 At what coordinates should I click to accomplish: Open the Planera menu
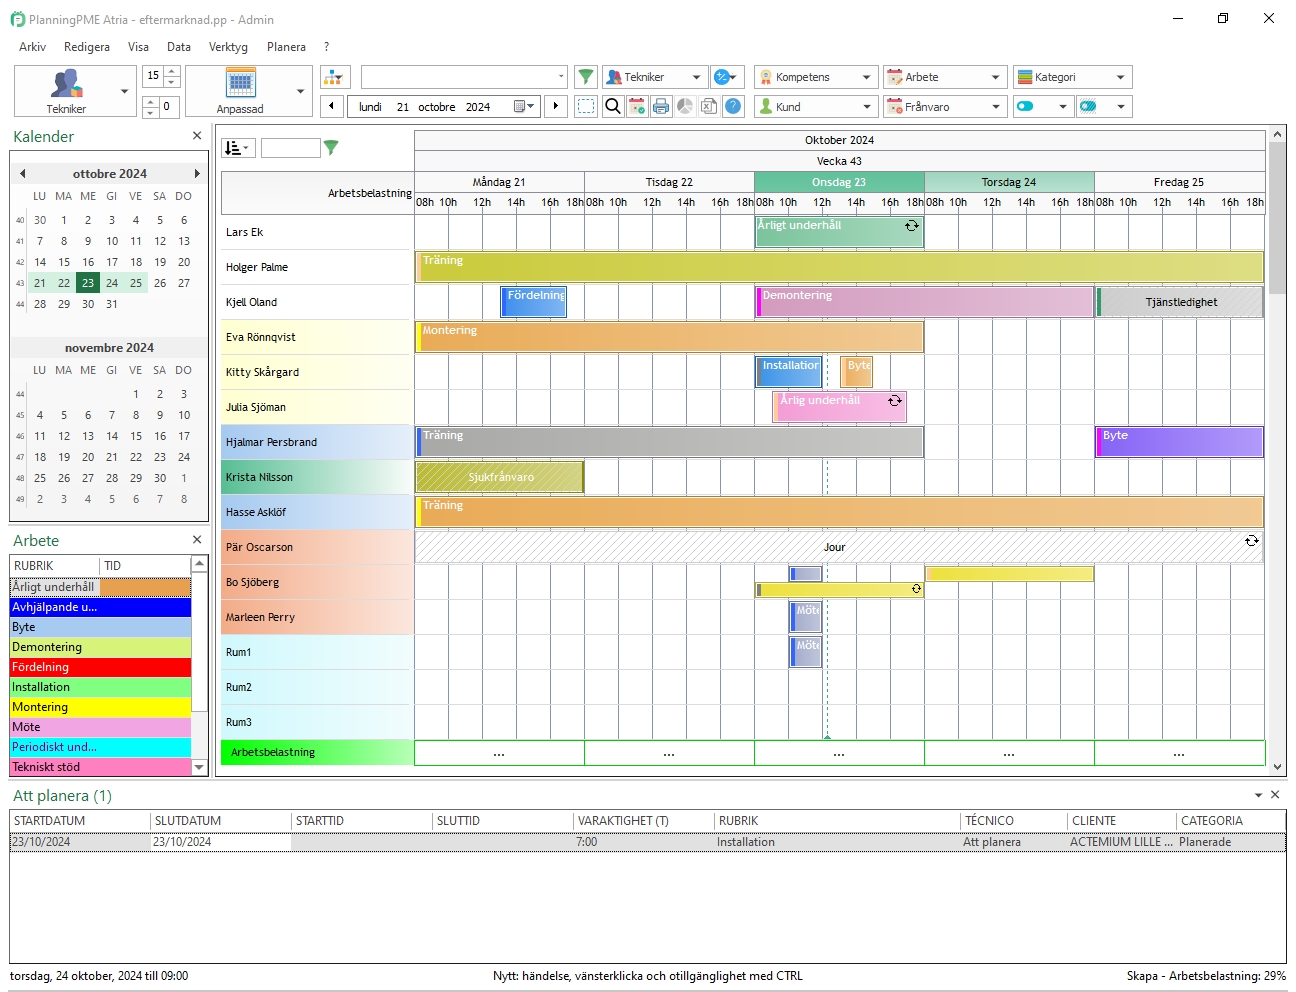[286, 46]
